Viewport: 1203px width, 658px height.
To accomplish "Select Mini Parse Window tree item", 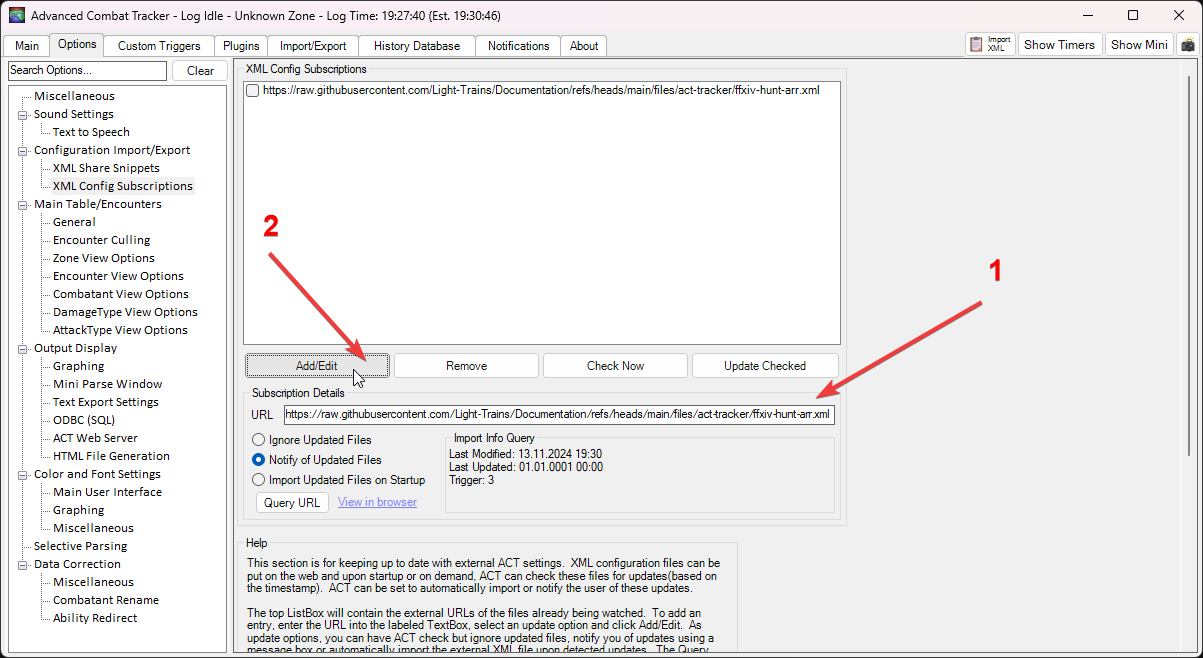I will (107, 384).
